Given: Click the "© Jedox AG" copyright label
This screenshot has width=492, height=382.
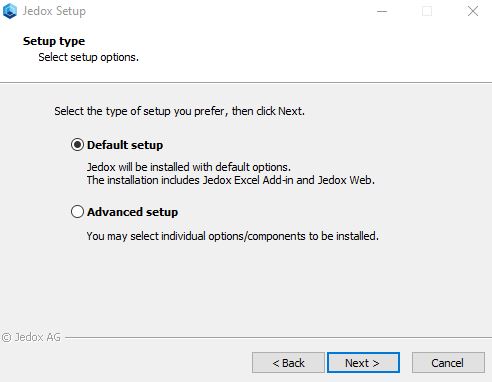Looking at the screenshot, I should pyautogui.click(x=31, y=337).
